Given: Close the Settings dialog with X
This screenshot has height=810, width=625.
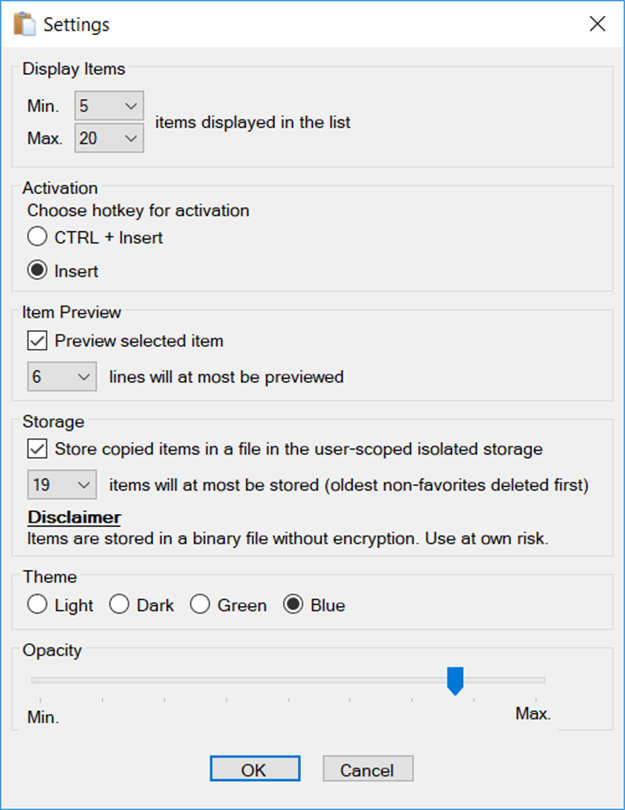Looking at the screenshot, I should coord(598,24).
